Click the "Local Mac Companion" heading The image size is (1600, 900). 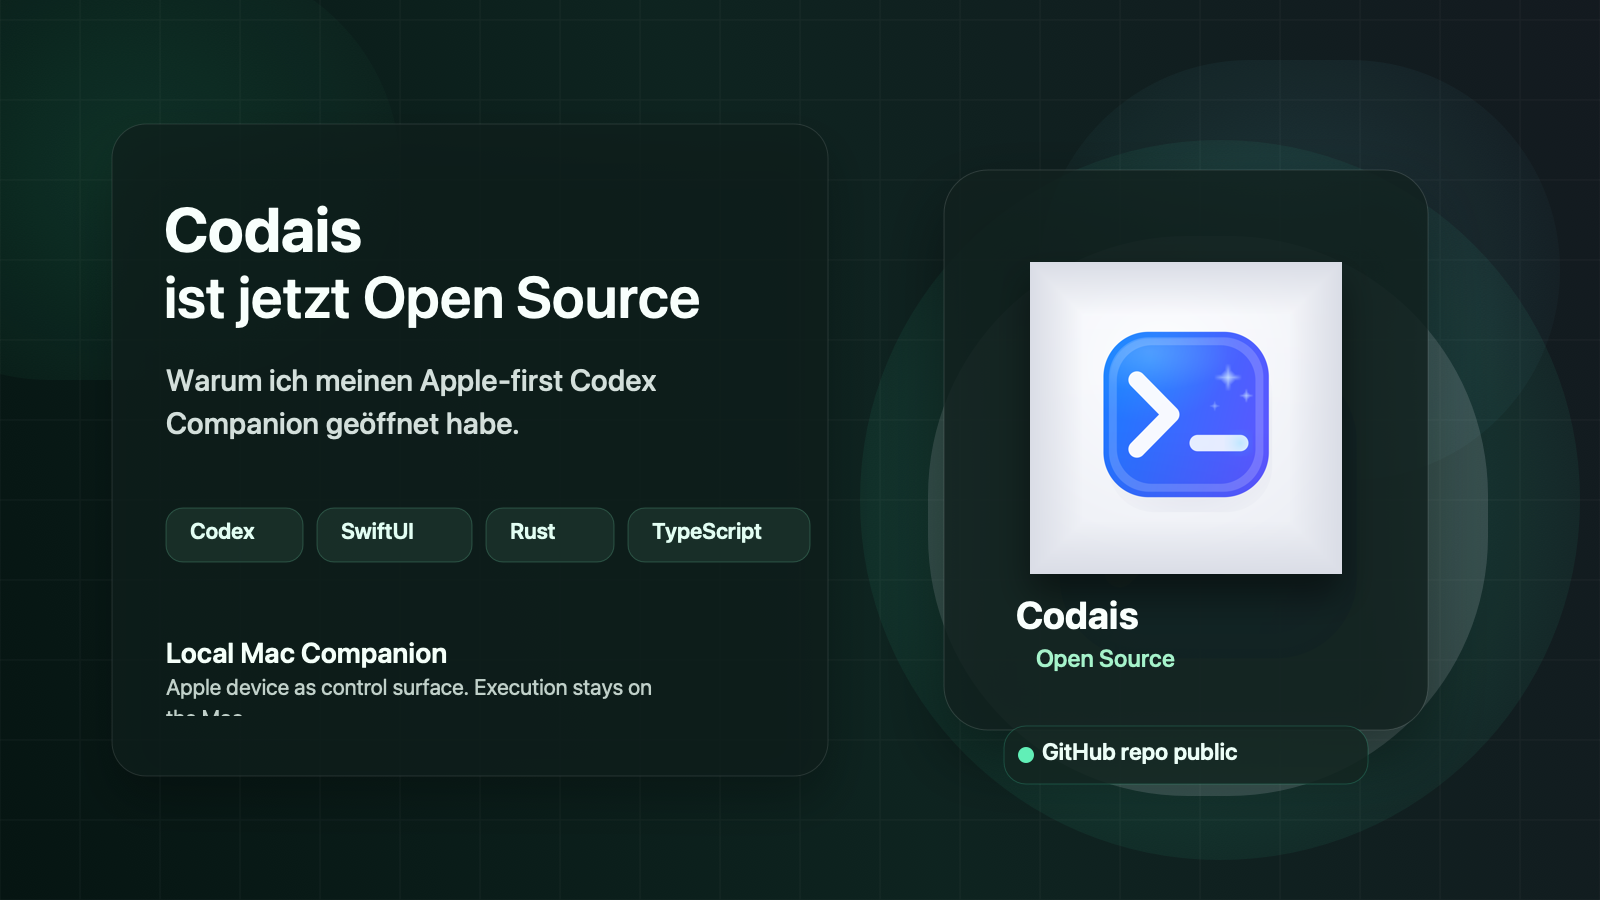pos(306,654)
